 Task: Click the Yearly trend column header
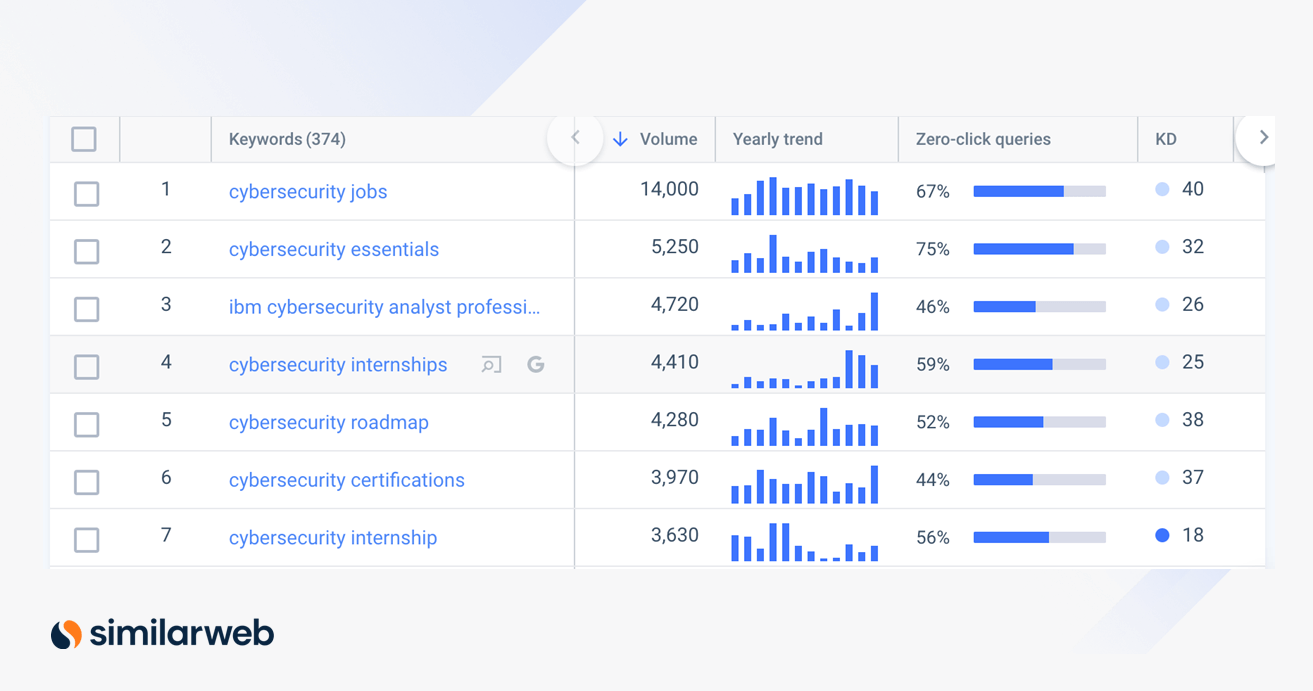(777, 139)
